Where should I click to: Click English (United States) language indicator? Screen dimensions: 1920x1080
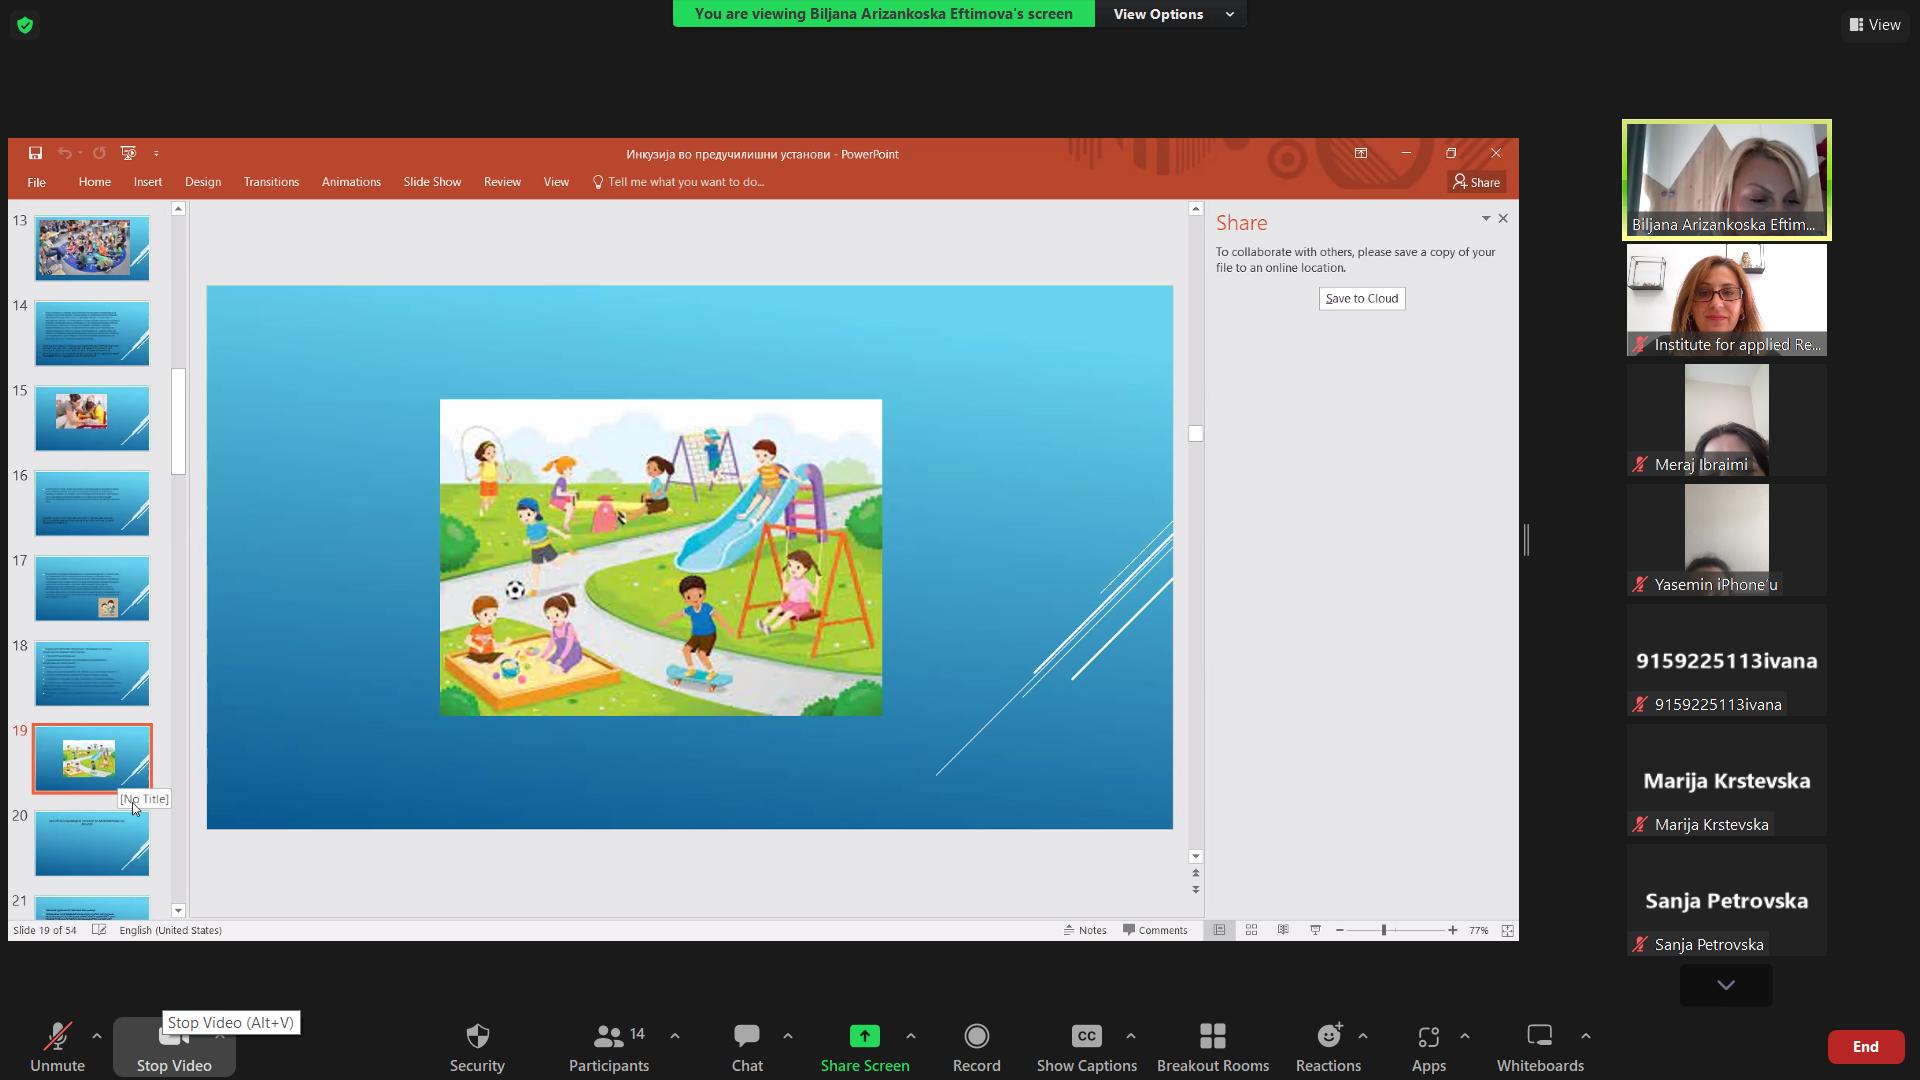click(x=170, y=930)
